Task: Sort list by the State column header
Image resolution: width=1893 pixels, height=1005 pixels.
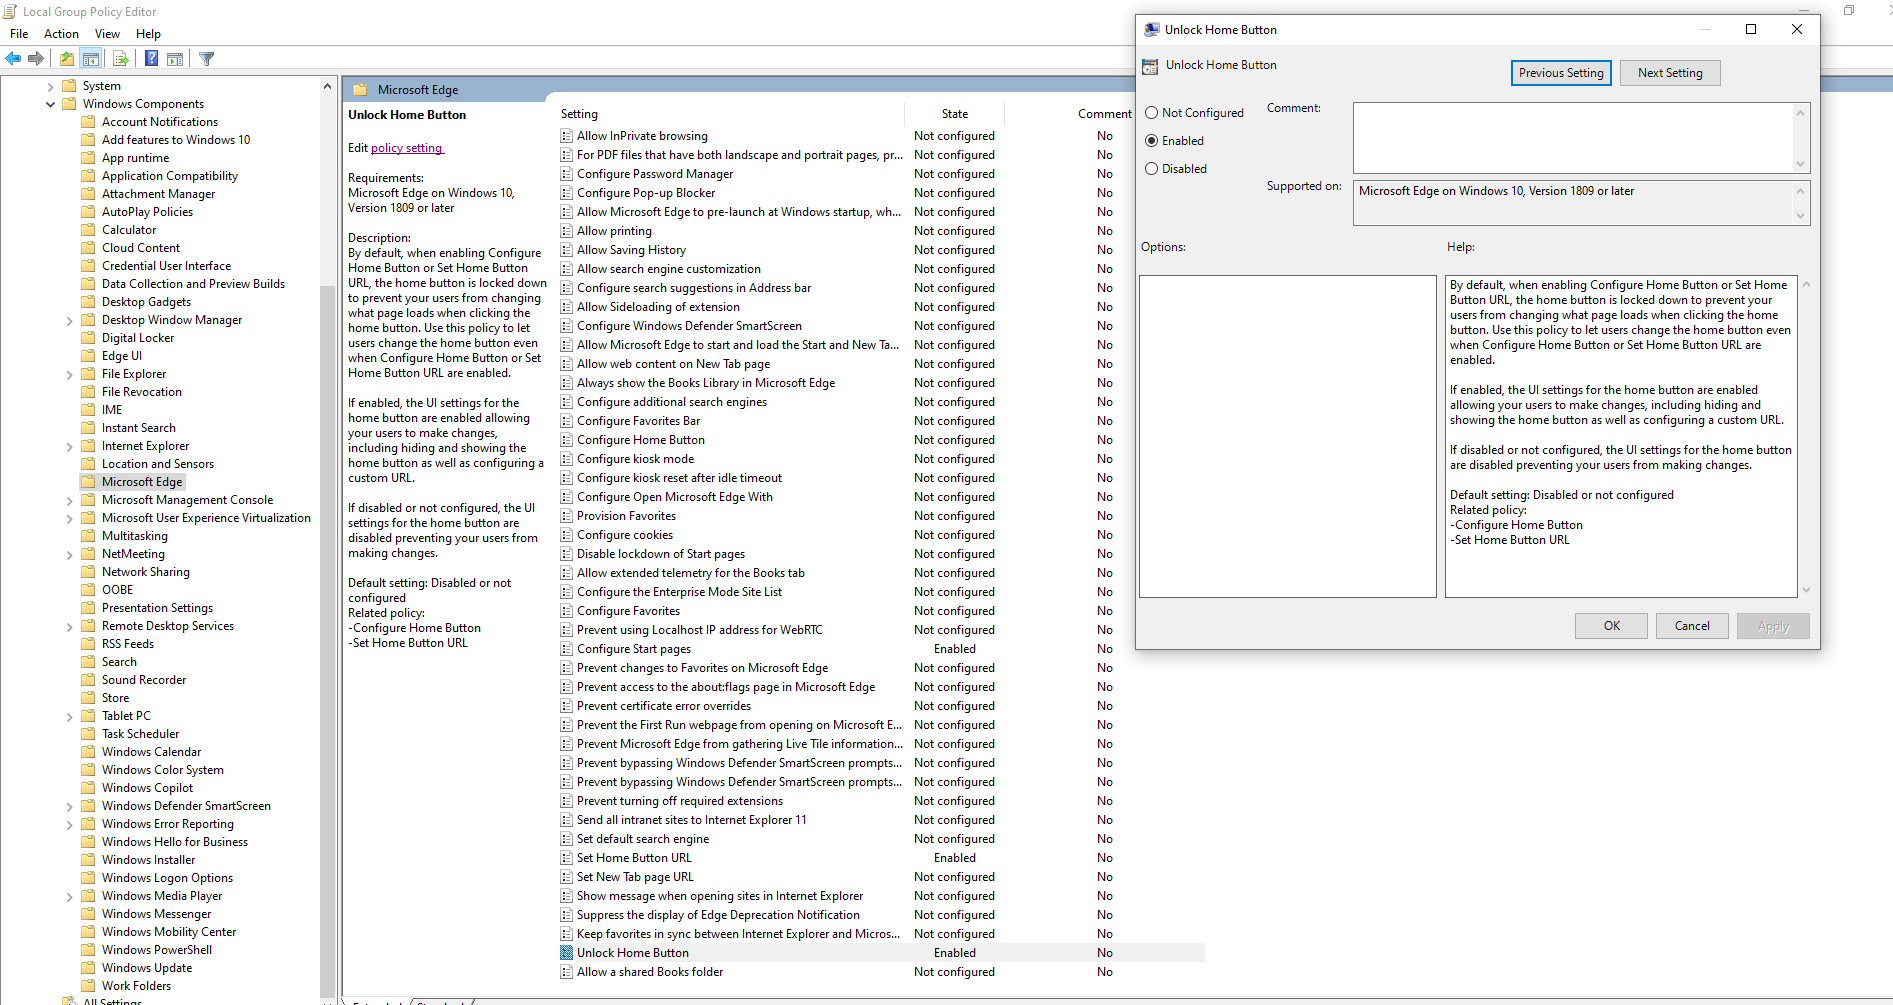Action: pos(955,114)
